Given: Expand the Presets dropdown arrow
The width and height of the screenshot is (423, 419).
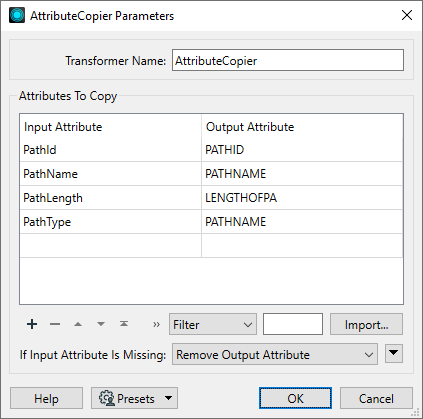Looking at the screenshot, I should (169, 398).
